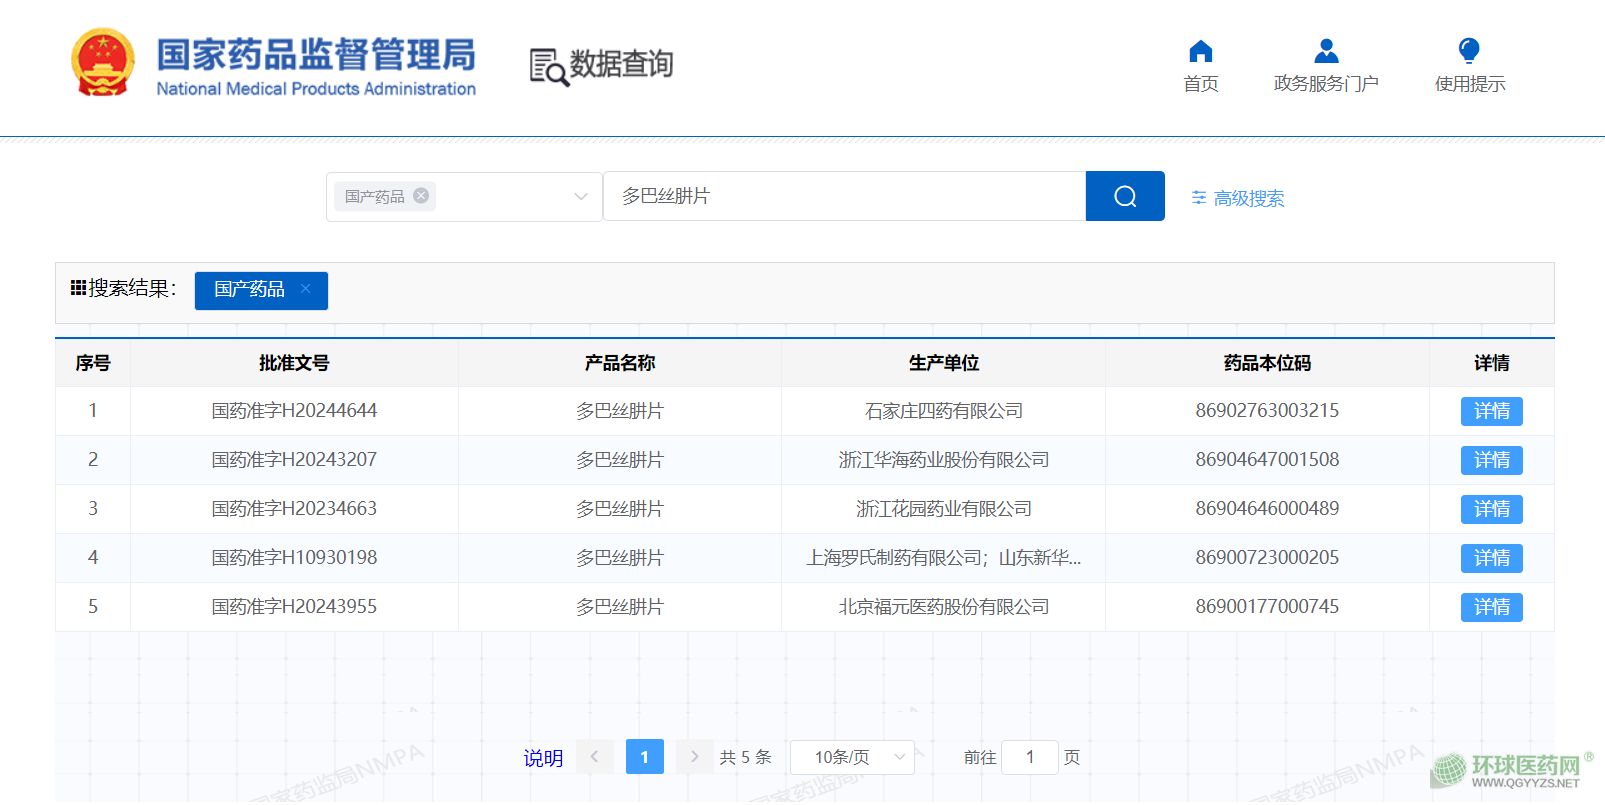Close the 国产药品 search result filter
Viewport: 1605px width, 805px height.
click(306, 289)
